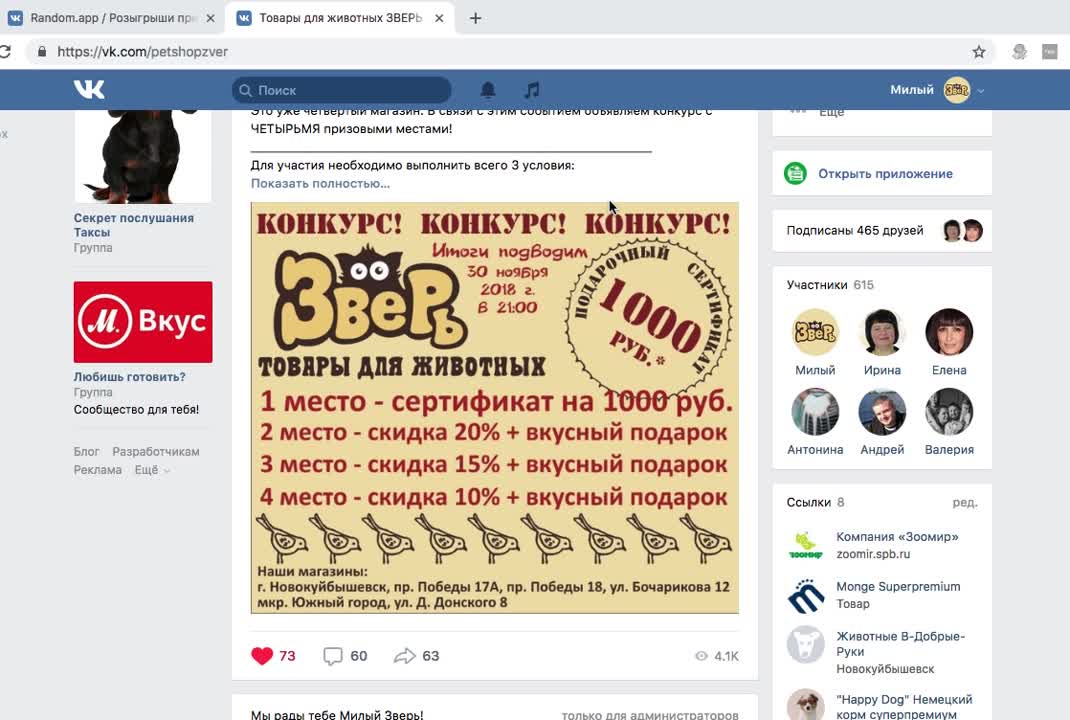Open the Happy Dog link
This screenshot has height=720, width=1070.
[904, 707]
